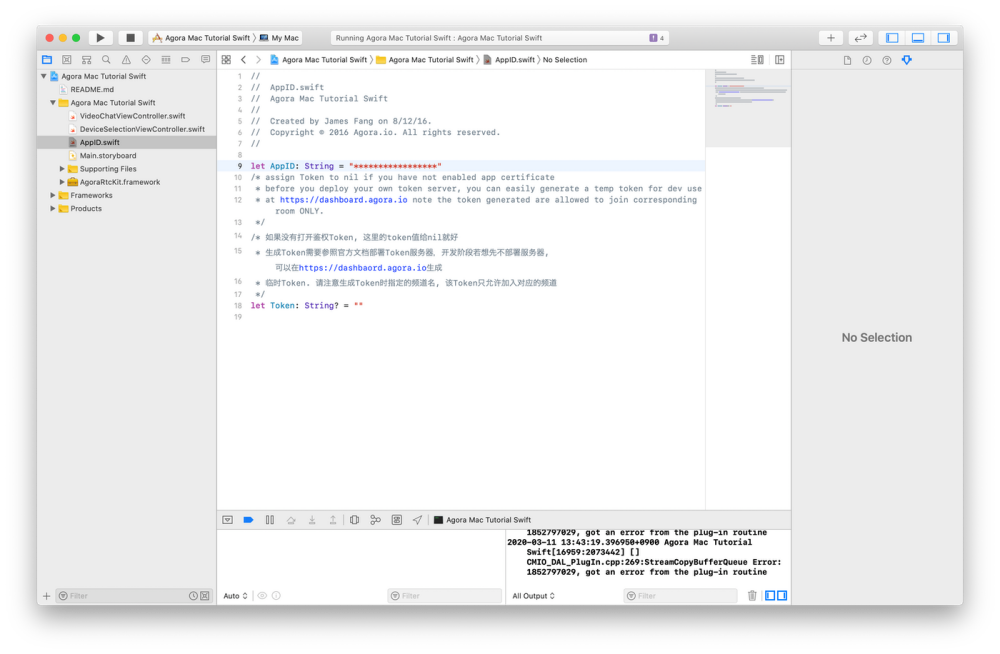Open the All Output console dropdown
Viewport: 1000px width, 654px height.
pyautogui.click(x=534, y=595)
